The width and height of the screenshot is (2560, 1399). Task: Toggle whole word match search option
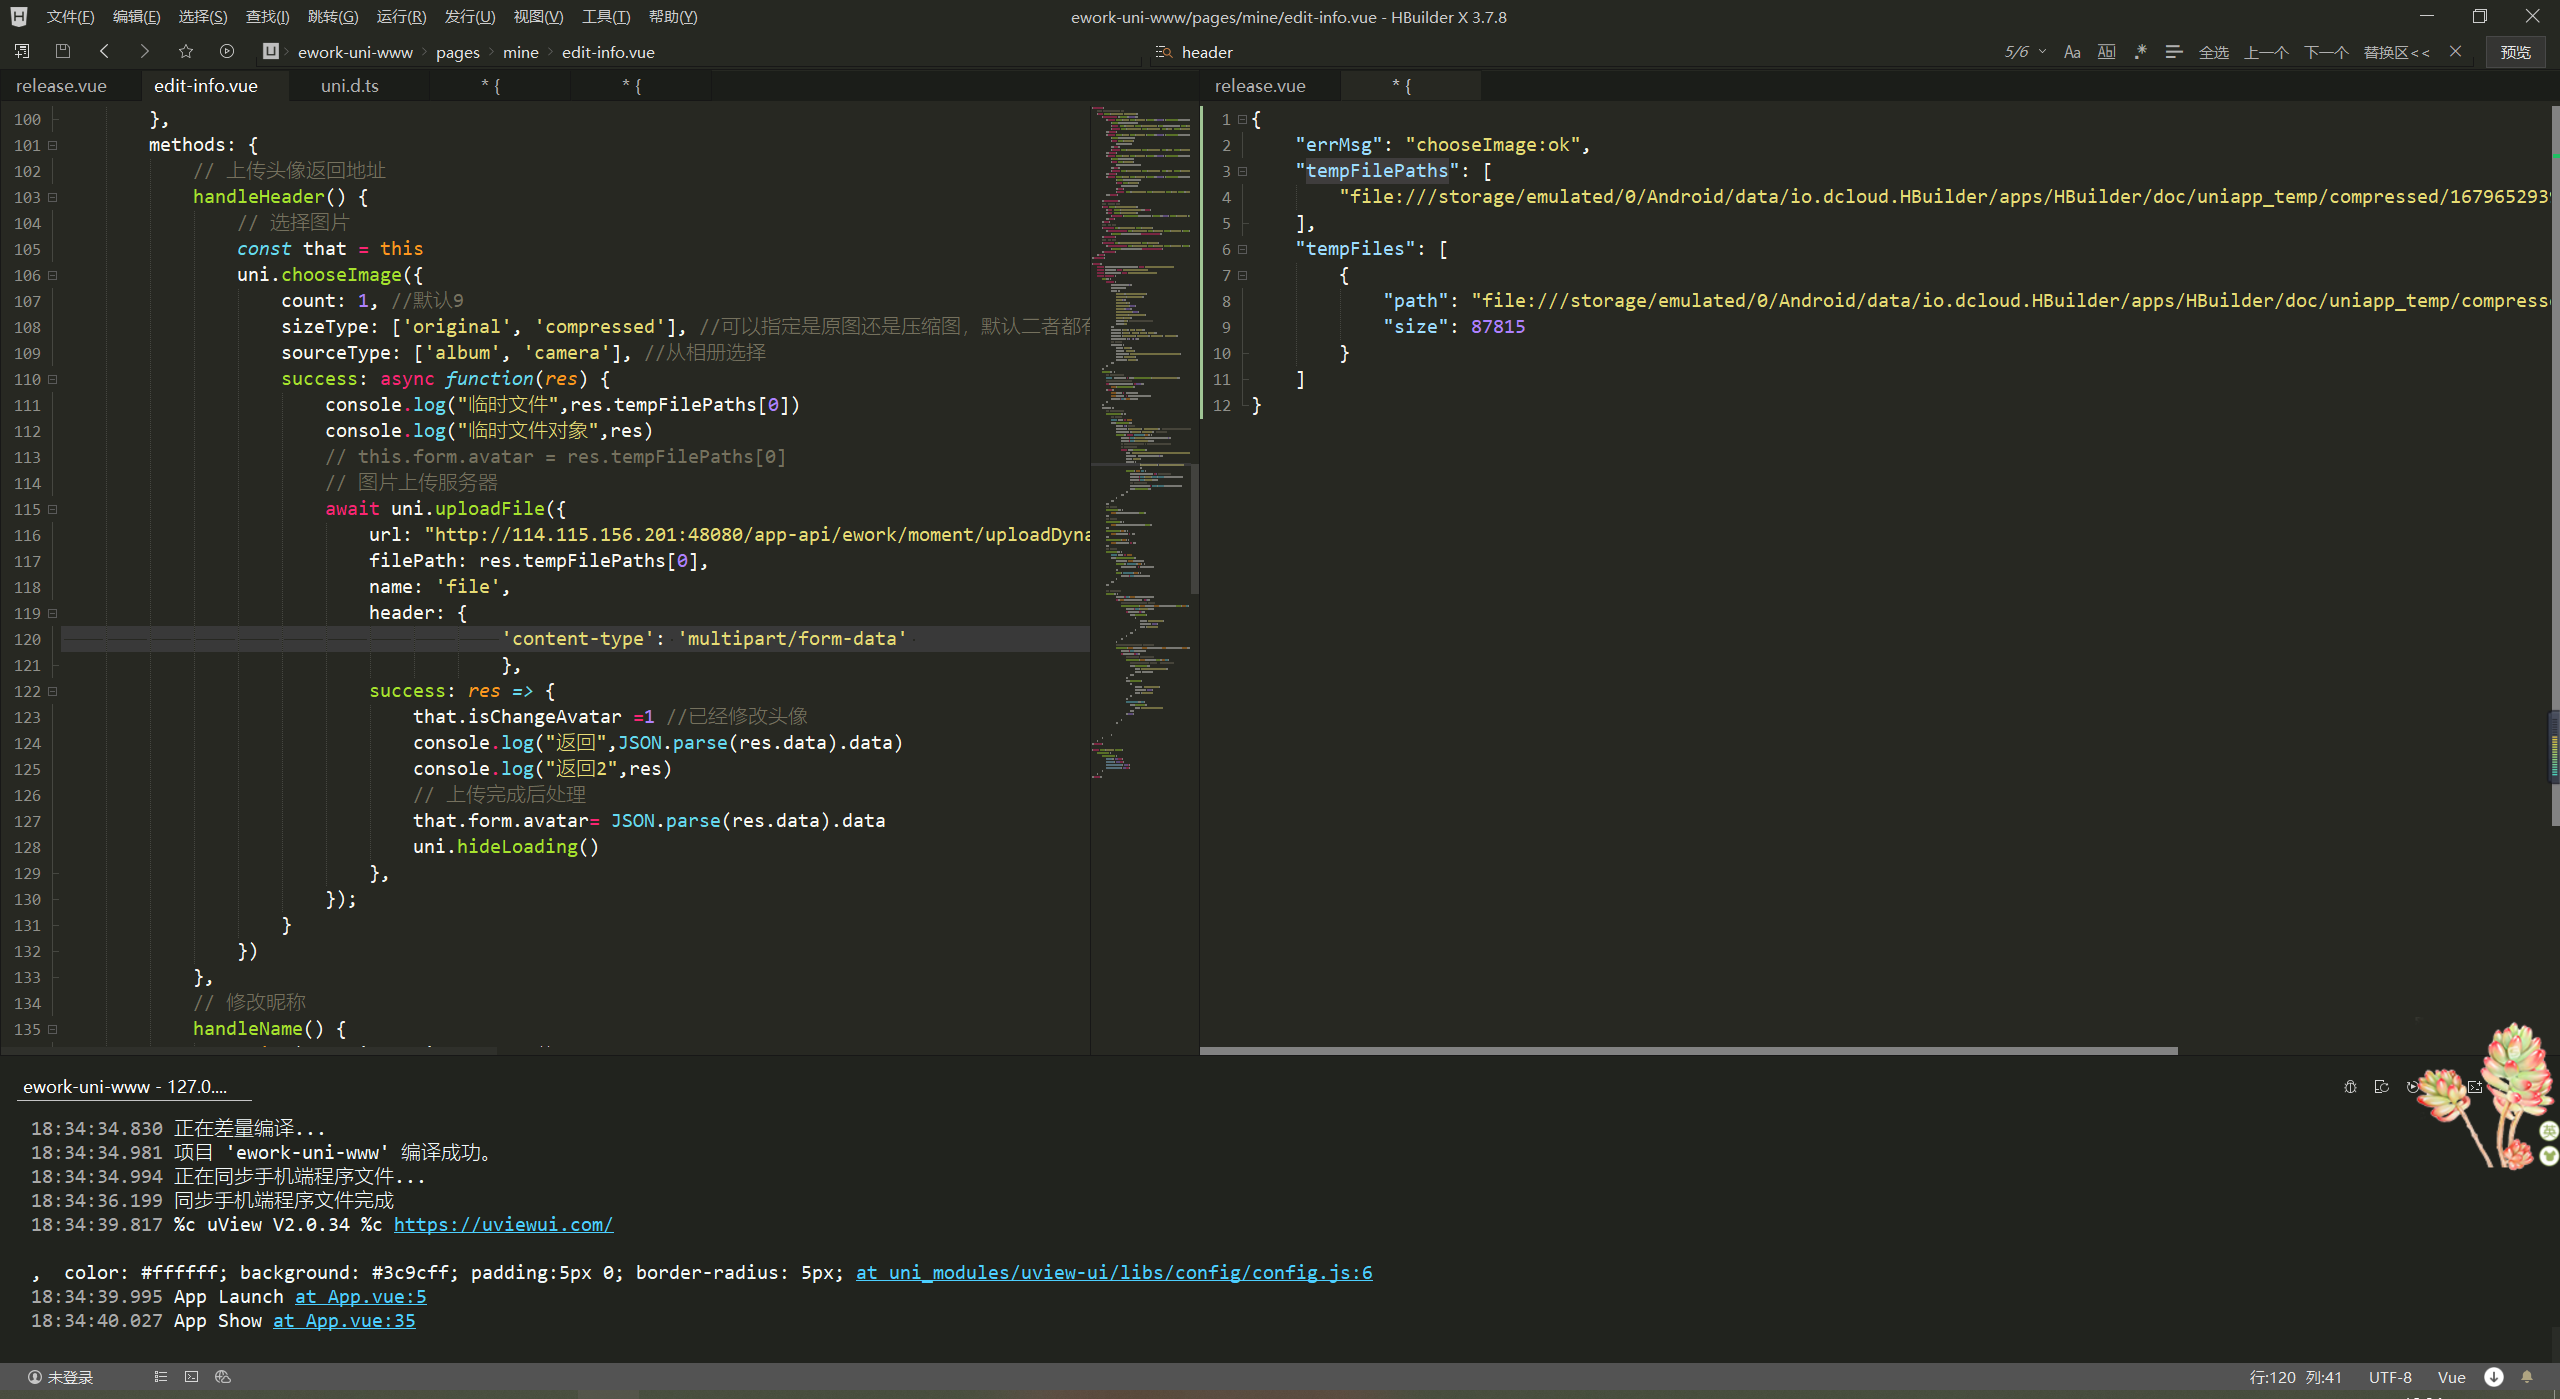point(2106,52)
